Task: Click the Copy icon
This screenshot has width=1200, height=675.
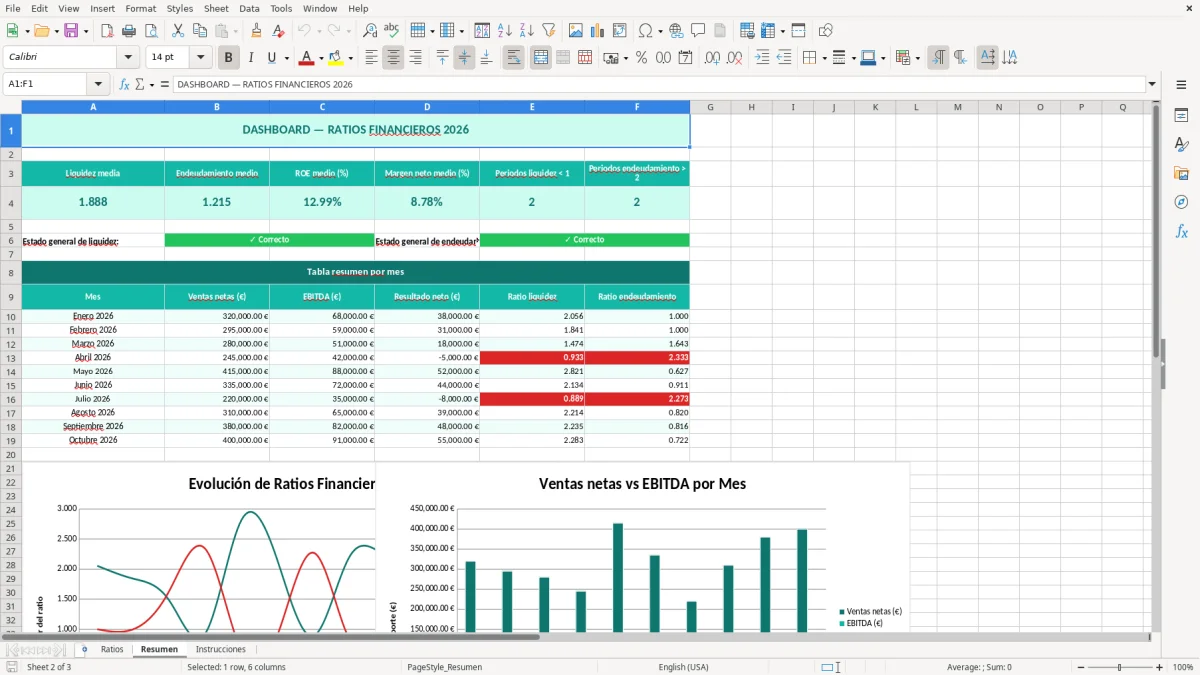Action: pyautogui.click(x=199, y=31)
